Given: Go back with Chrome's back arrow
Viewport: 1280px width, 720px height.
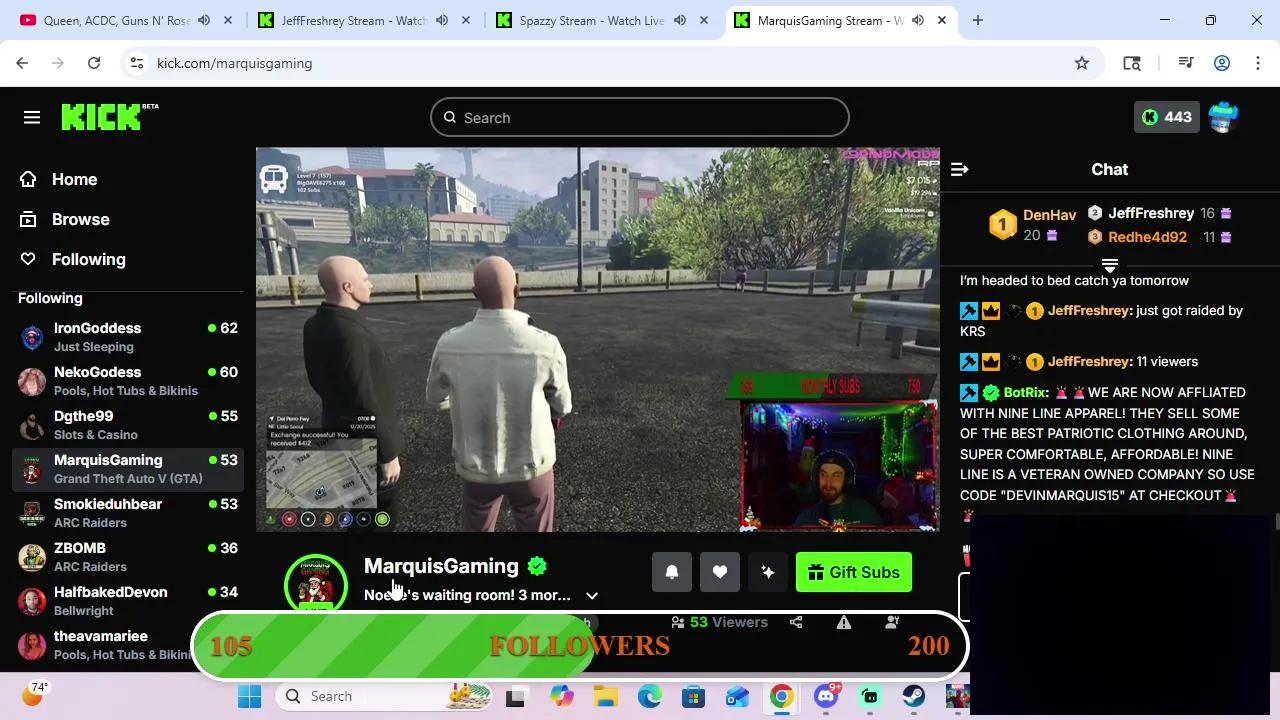Looking at the screenshot, I should click(x=22, y=63).
